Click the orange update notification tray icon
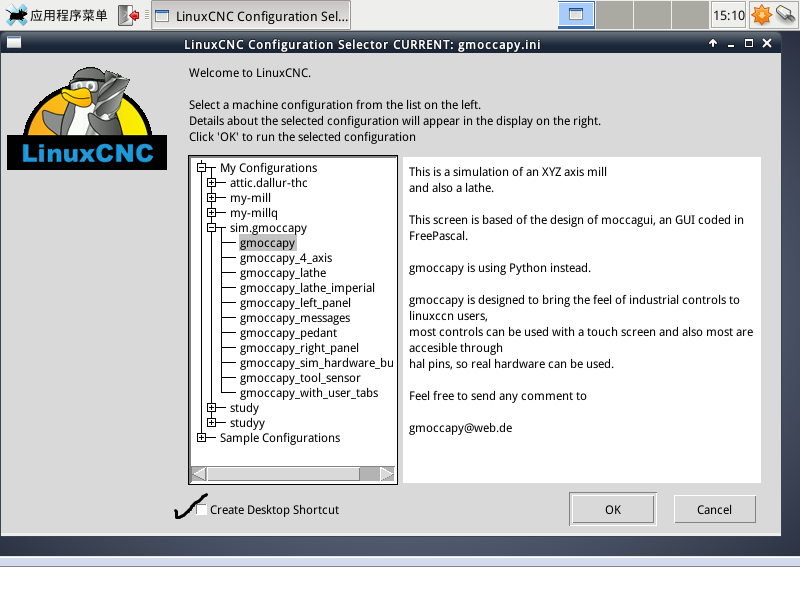800x600 pixels. coord(760,14)
